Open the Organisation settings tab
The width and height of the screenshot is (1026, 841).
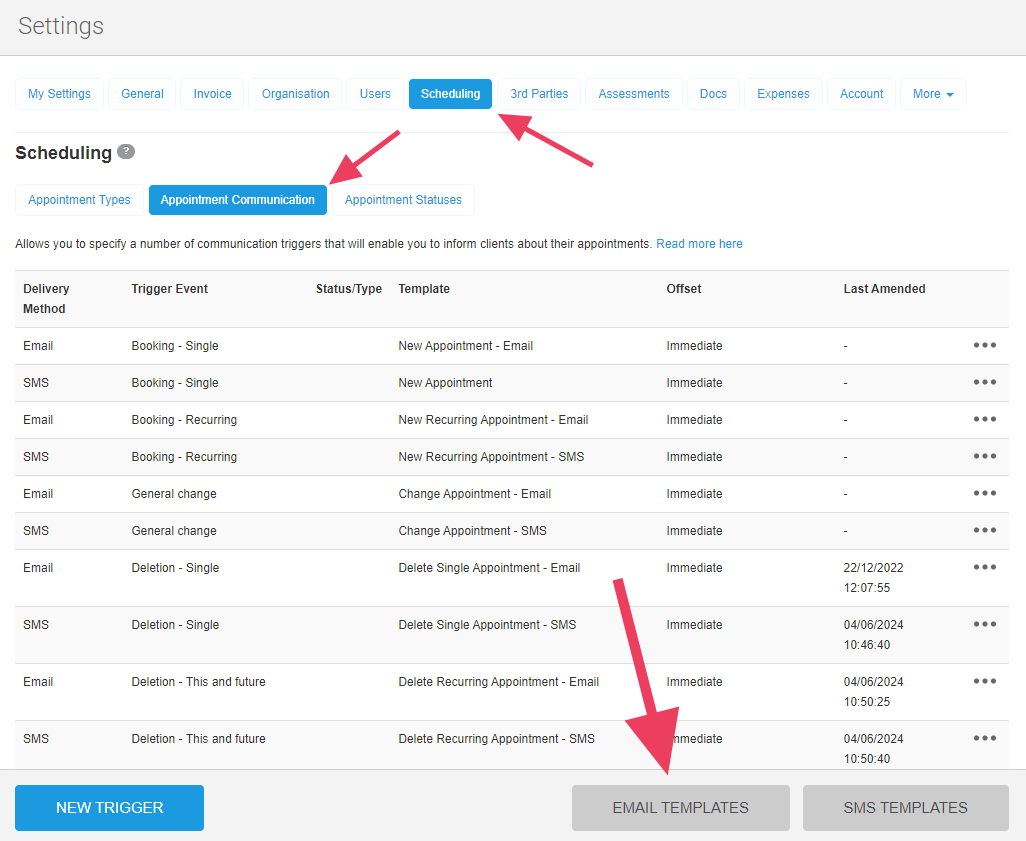(295, 94)
